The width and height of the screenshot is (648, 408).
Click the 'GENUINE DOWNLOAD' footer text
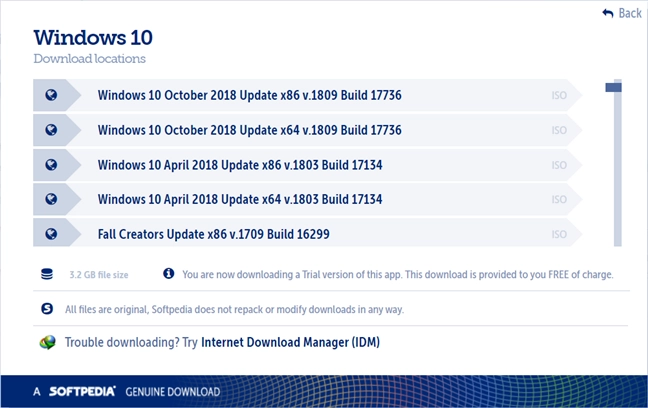click(x=173, y=392)
